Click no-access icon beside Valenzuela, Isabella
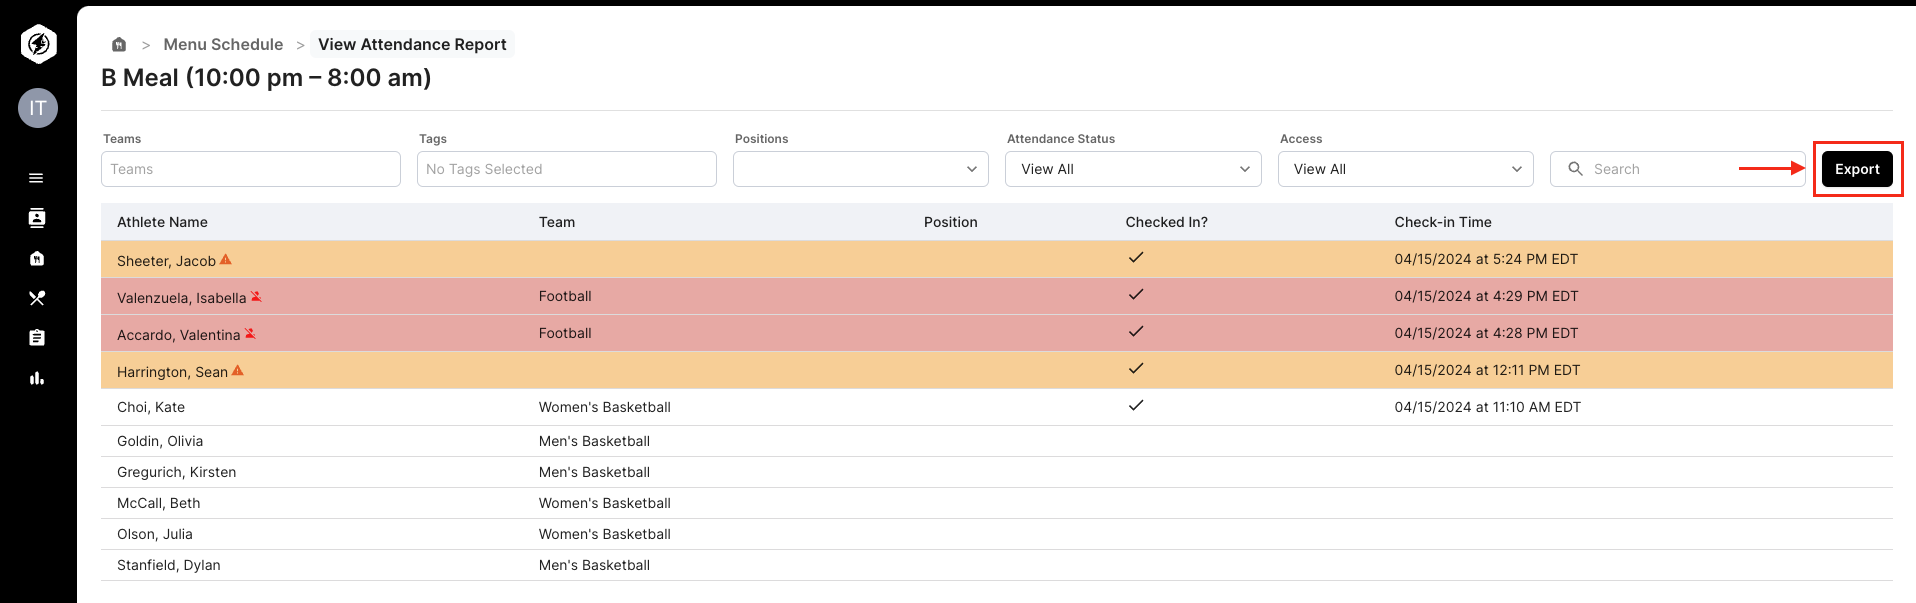 pyautogui.click(x=256, y=296)
